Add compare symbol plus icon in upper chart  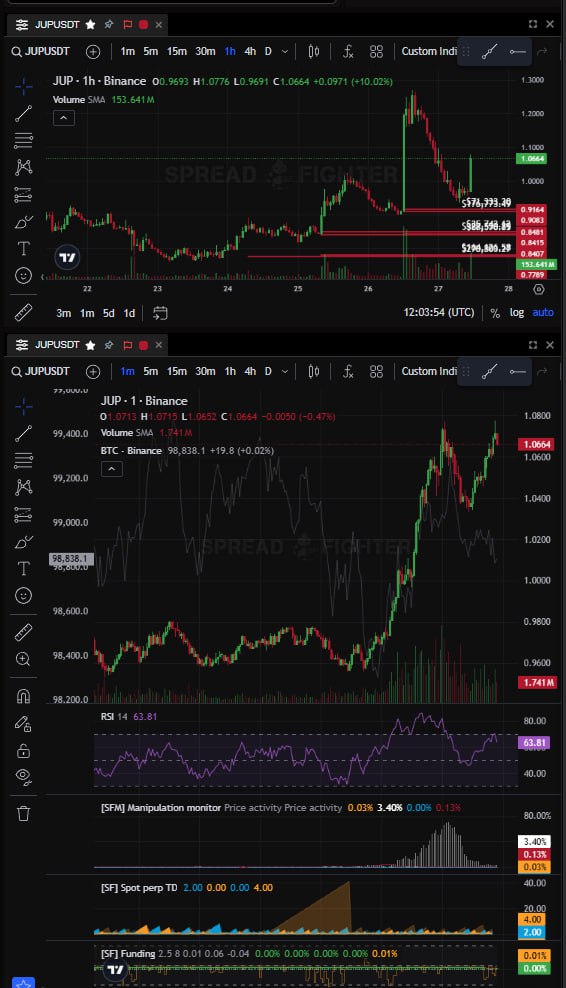[93, 52]
